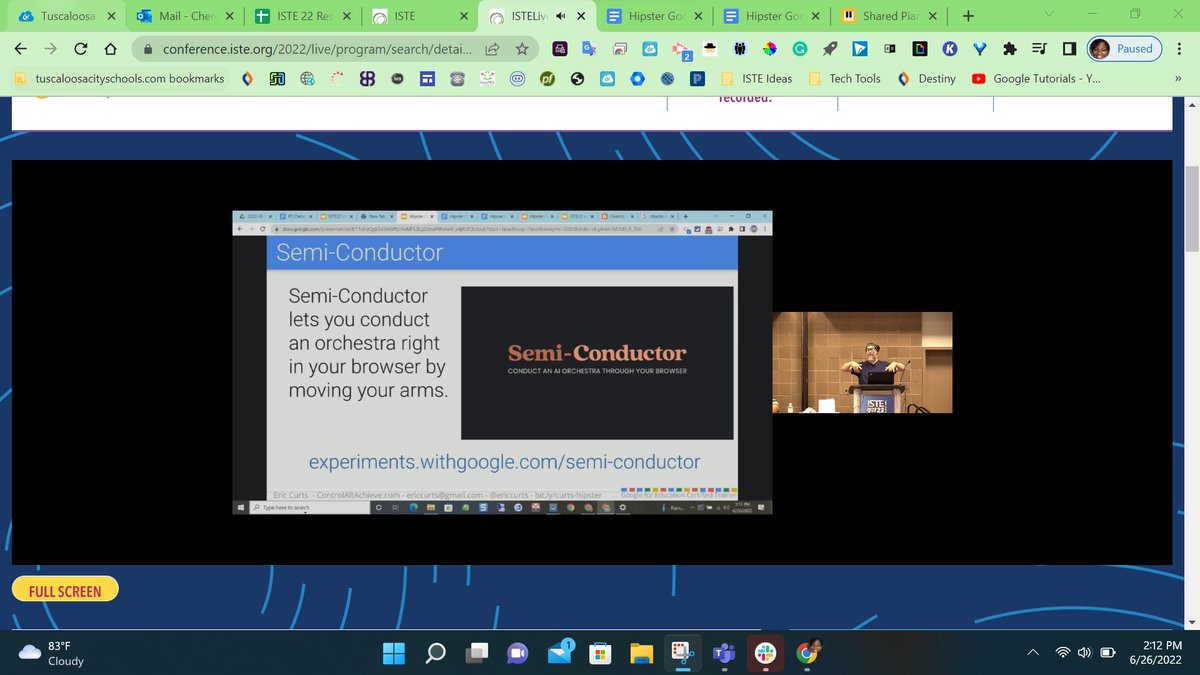This screenshot has width=1200, height=675.
Task: Show hidden system tray icons
Action: click(x=1033, y=653)
